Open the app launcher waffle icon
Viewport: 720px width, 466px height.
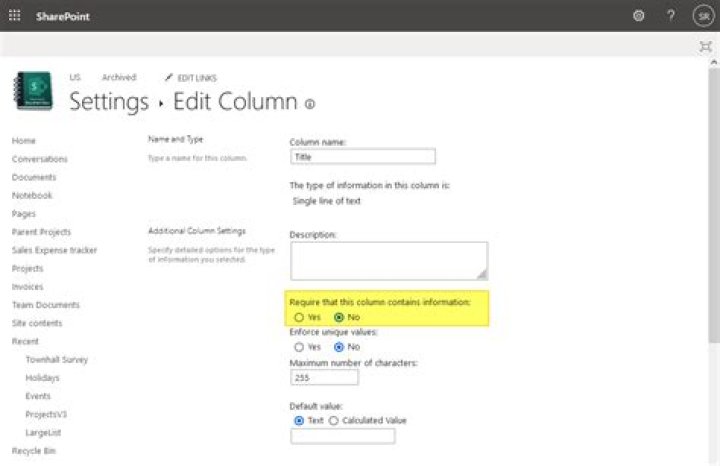[x=15, y=16]
